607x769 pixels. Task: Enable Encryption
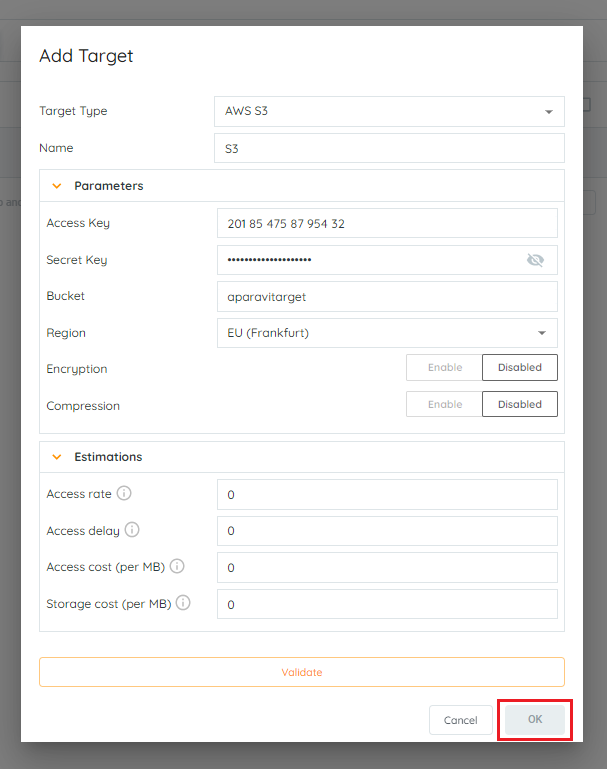444,367
